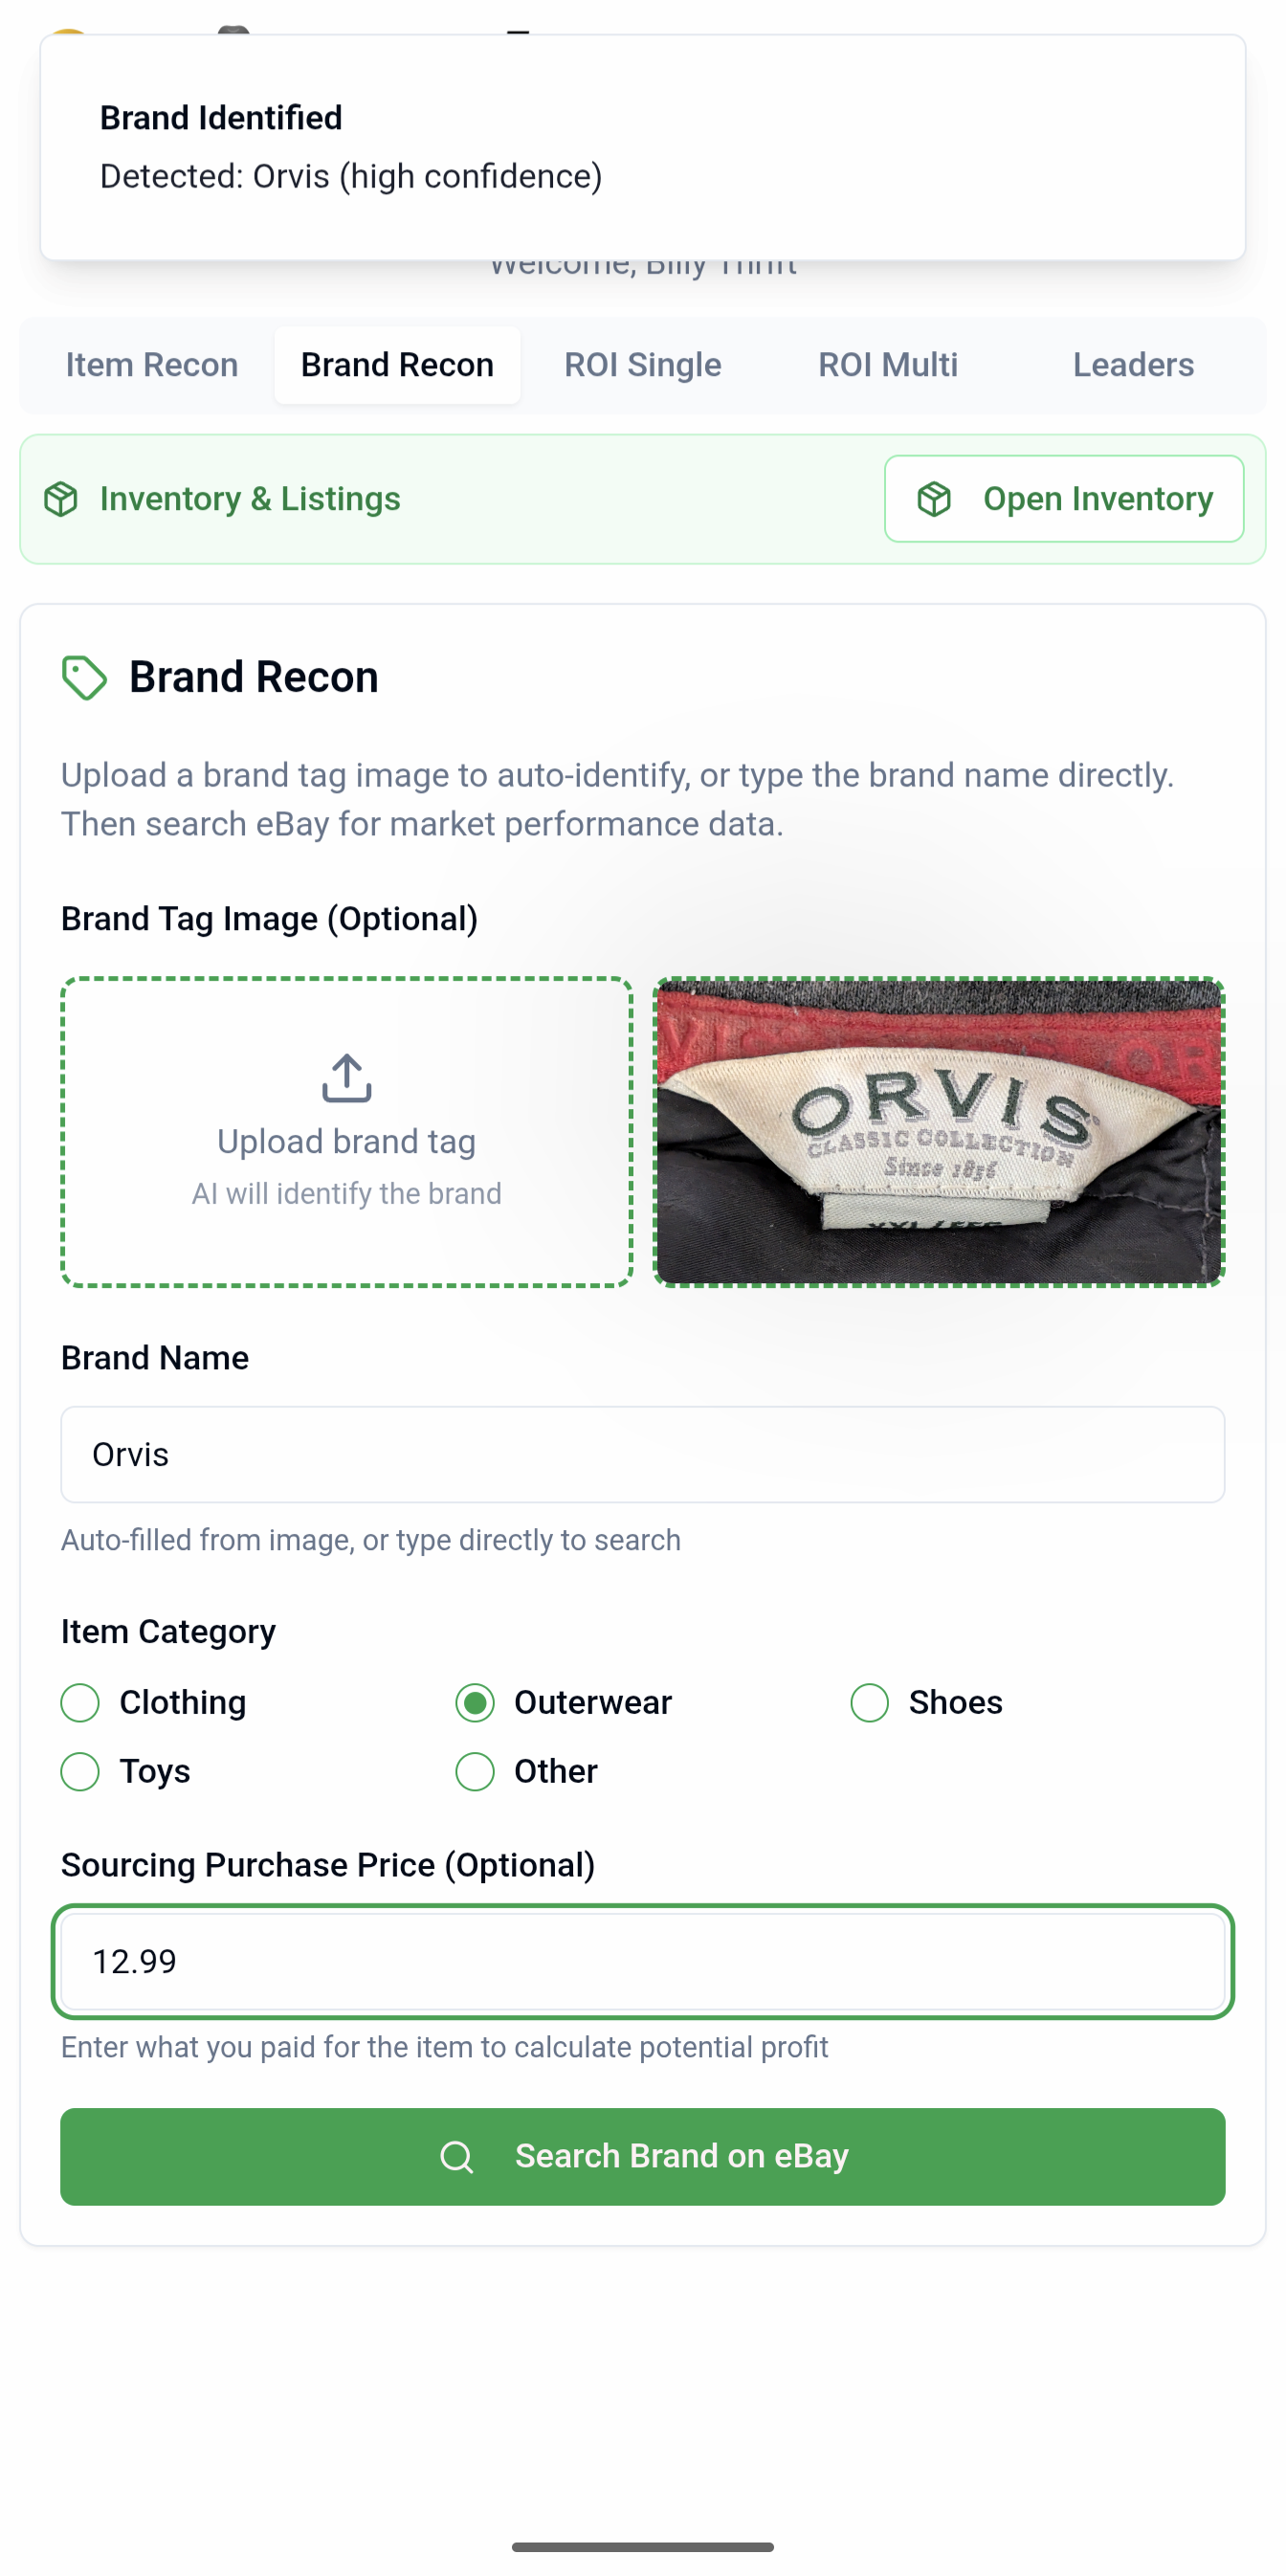Open the ROI Single tab
1286x2576 pixels.
tap(643, 364)
